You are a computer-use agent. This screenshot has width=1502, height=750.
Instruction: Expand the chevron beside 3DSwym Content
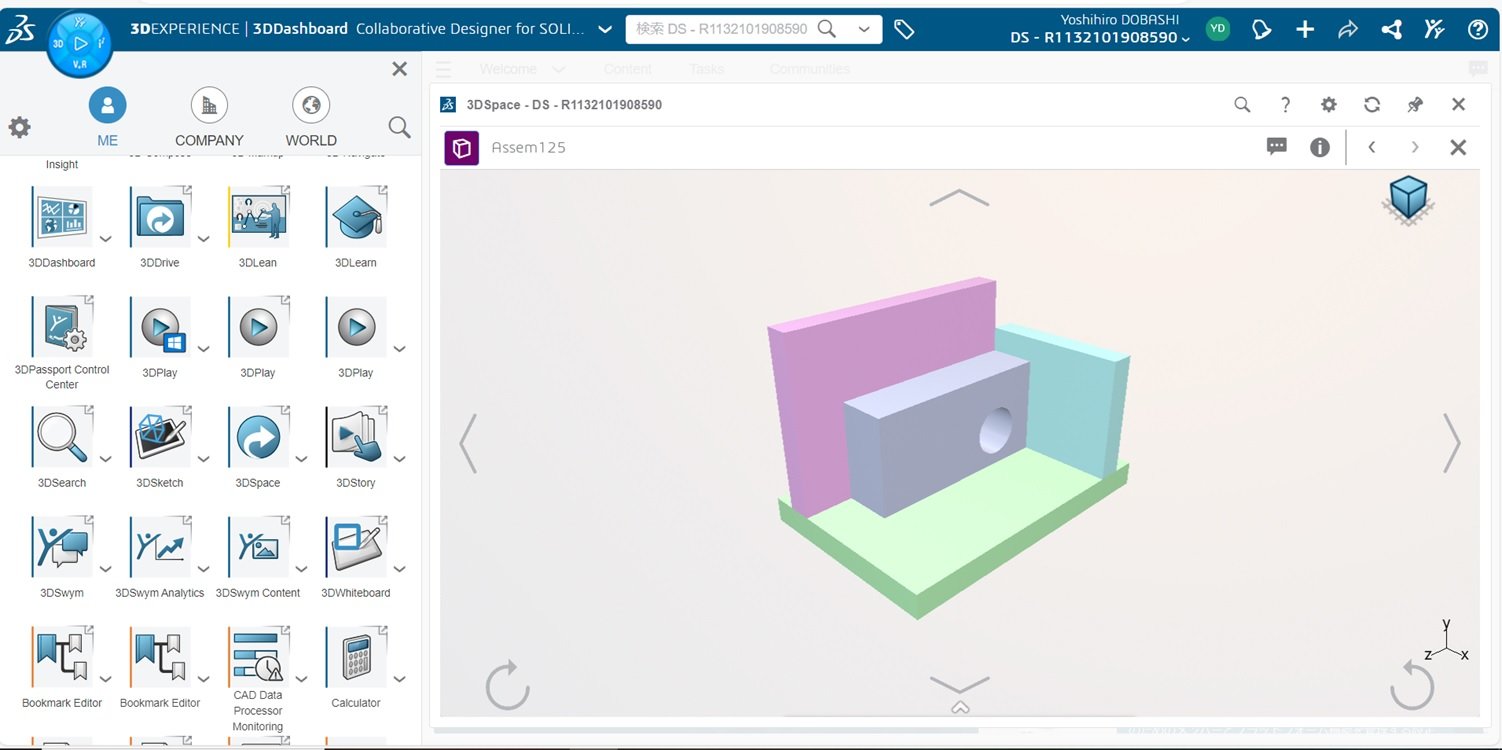(x=301, y=569)
